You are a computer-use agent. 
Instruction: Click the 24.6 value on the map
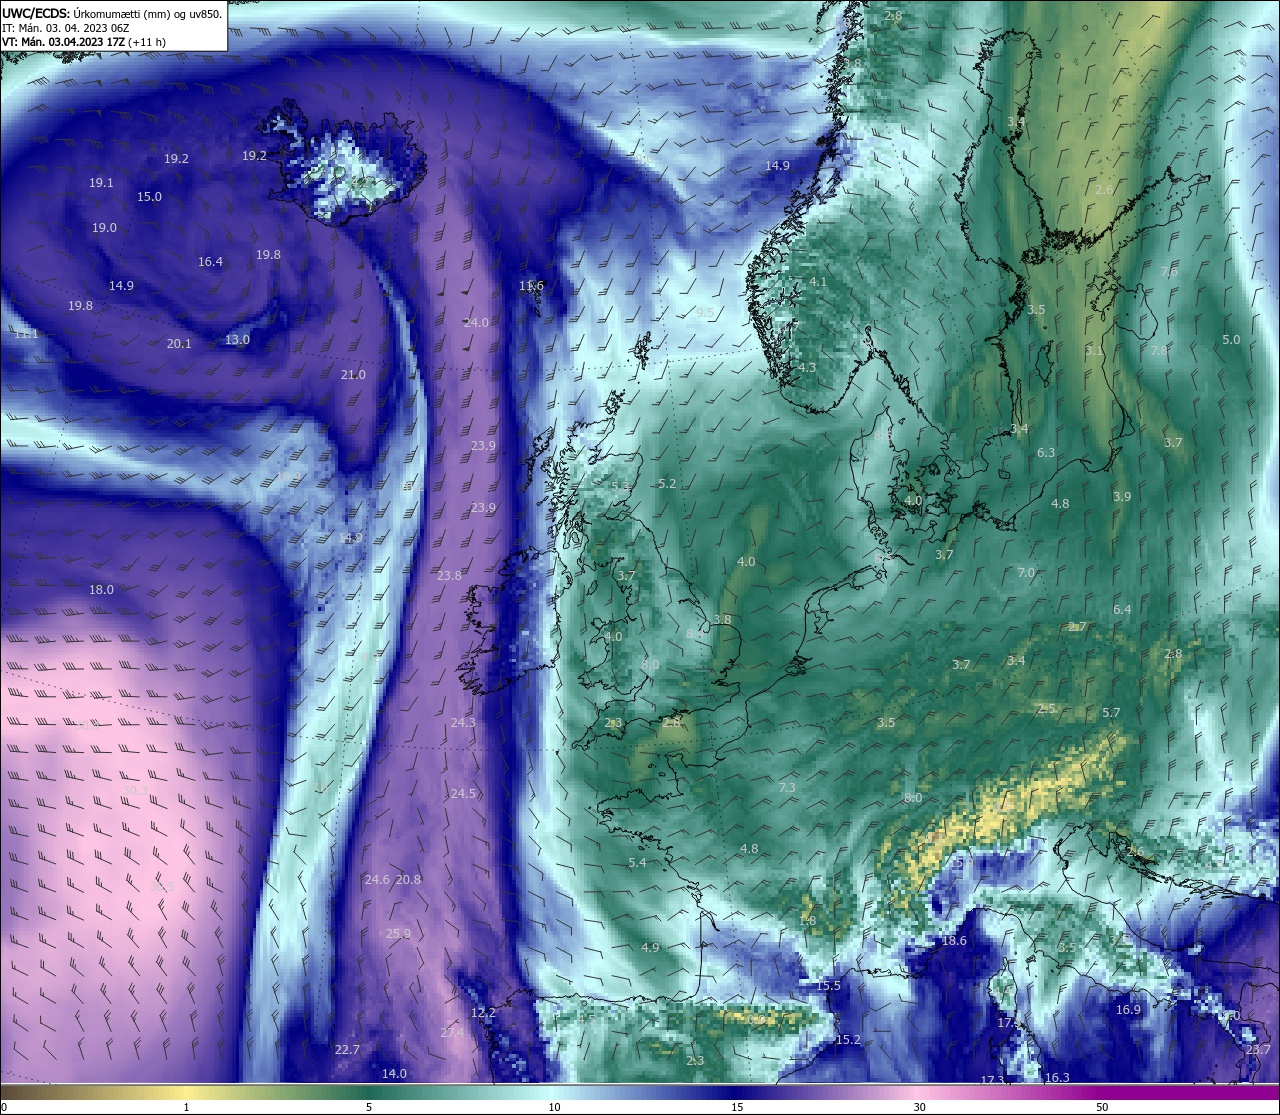click(x=377, y=880)
